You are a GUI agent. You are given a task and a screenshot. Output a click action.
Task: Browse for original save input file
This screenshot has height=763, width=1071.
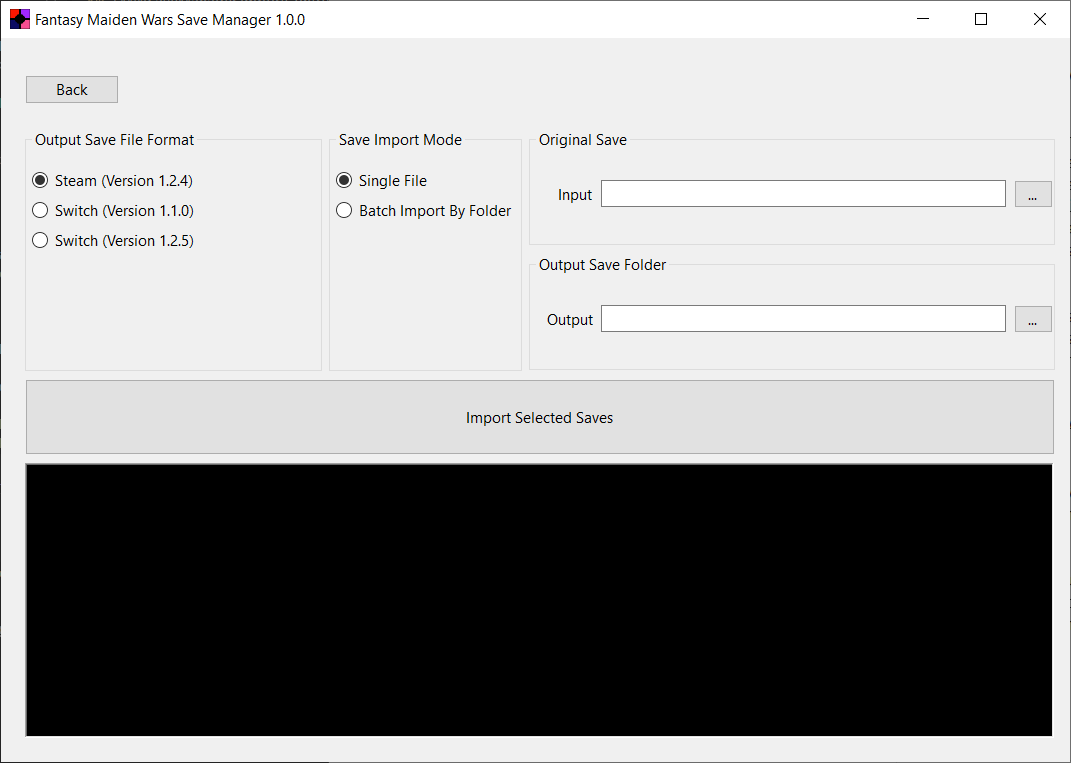[x=1033, y=194]
